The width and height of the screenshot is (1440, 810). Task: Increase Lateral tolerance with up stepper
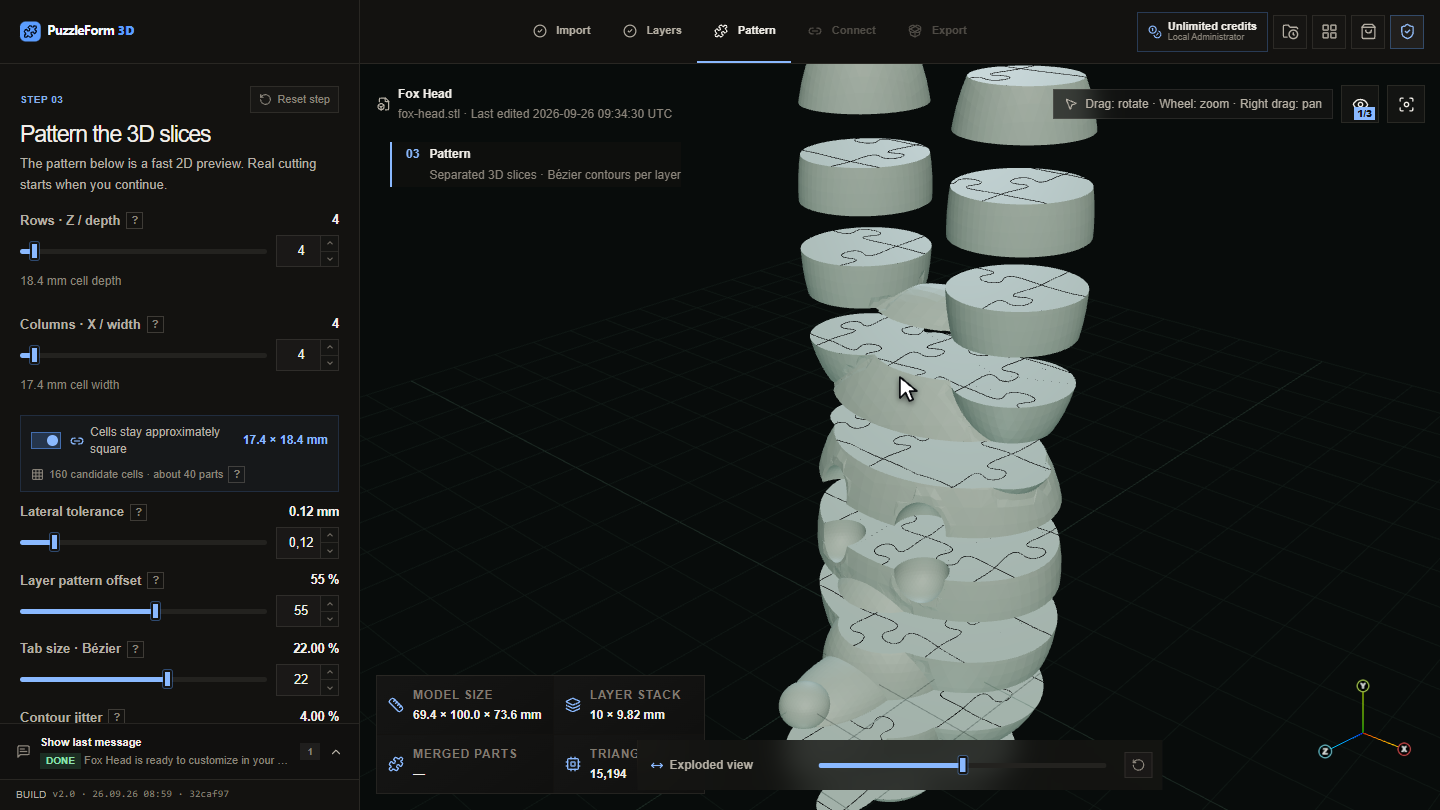click(329, 535)
